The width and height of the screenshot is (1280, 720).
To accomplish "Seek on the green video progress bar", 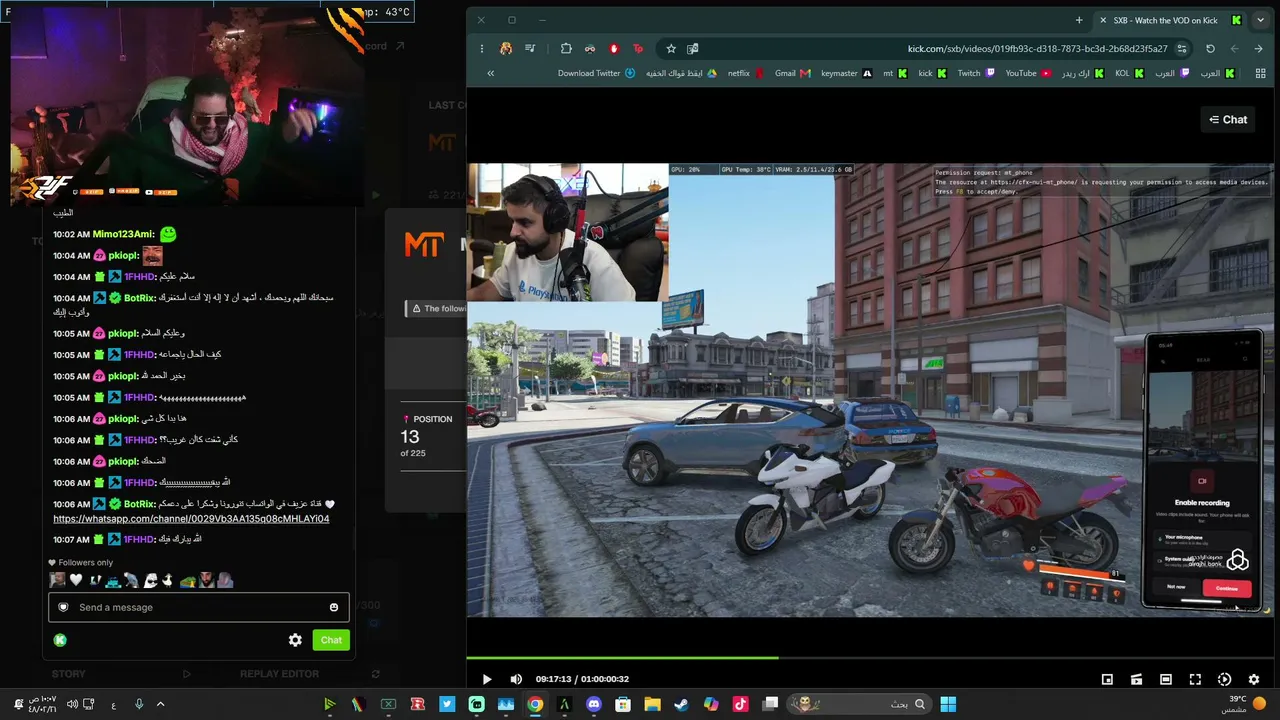I will coord(870,657).
